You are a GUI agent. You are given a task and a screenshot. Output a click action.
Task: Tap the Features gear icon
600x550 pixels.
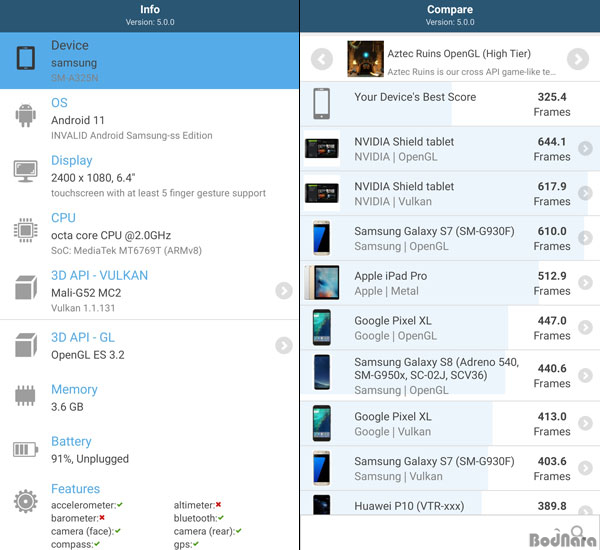click(x=26, y=501)
